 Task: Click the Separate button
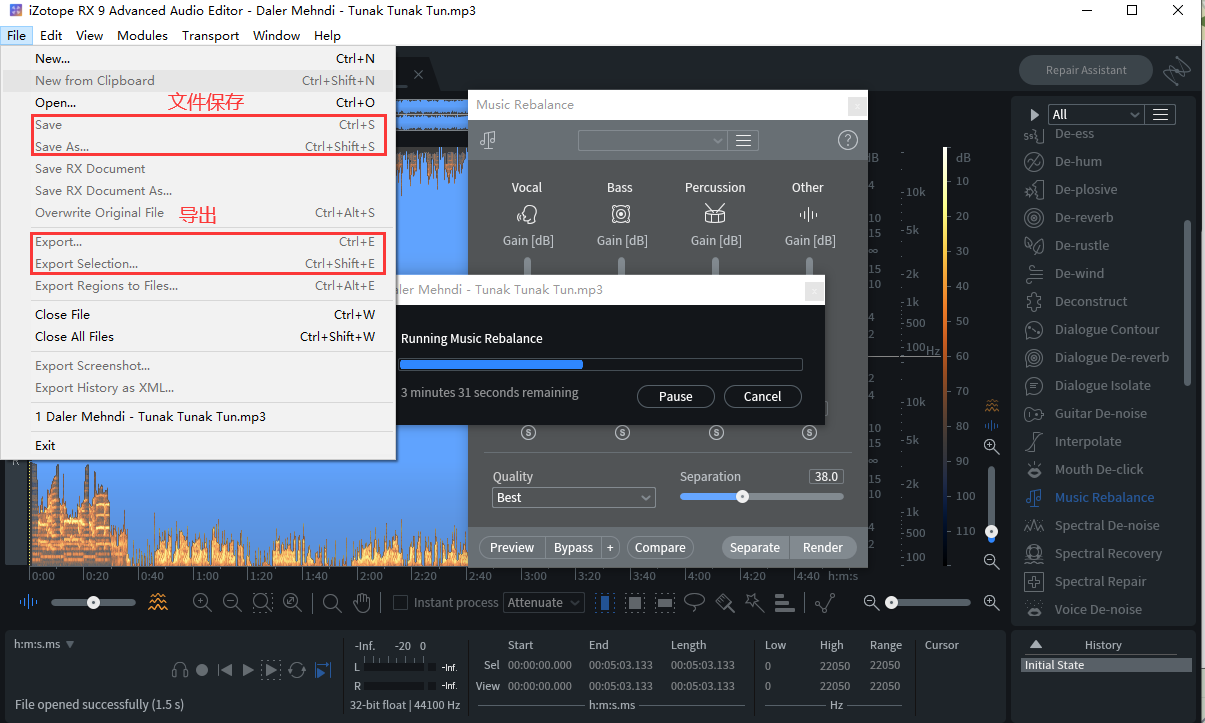pos(755,547)
